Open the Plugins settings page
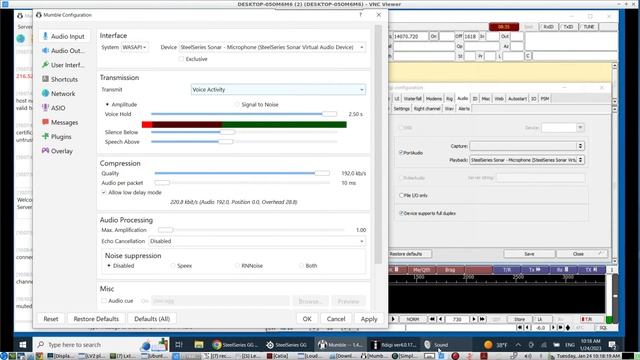Image resolution: width=640 pixels, height=360 pixels. coord(64,136)
